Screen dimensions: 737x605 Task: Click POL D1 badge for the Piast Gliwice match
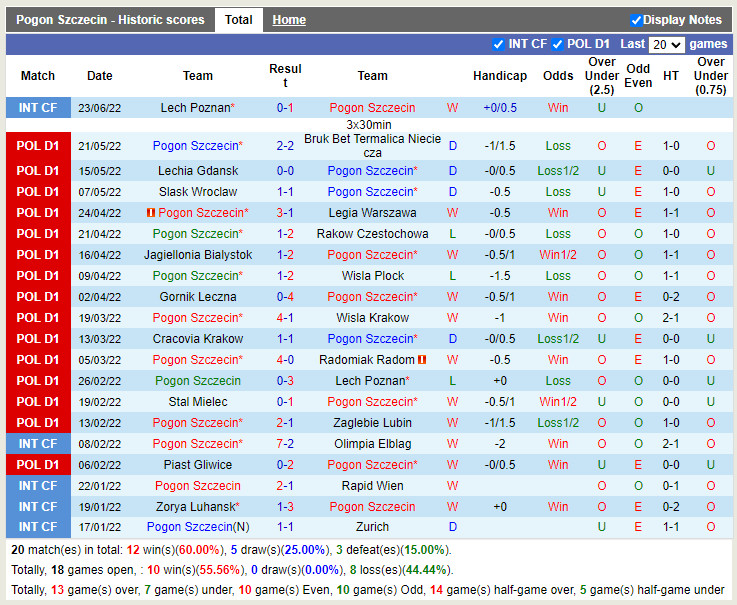tap(38, 465)
